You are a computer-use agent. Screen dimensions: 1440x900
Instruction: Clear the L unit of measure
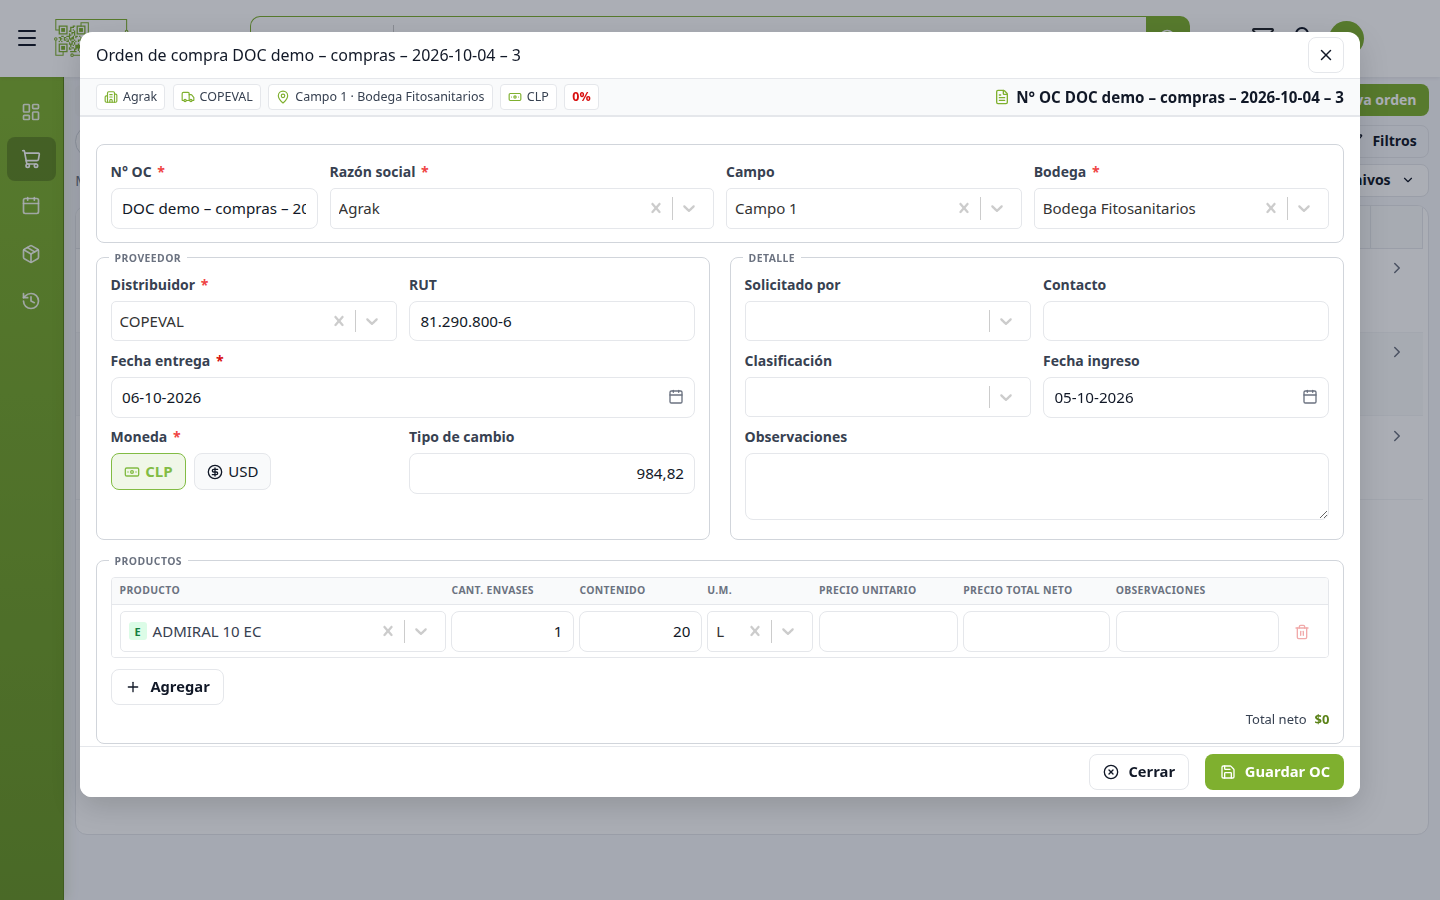[x=755, y=632]
